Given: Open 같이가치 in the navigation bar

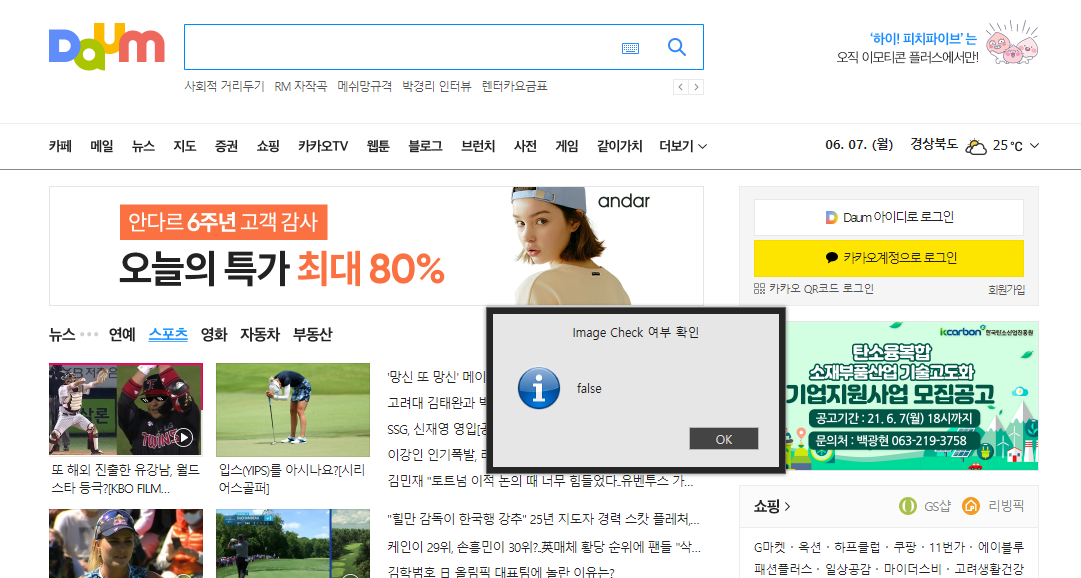Looking at the screenshot, I should tap(620, 146).
